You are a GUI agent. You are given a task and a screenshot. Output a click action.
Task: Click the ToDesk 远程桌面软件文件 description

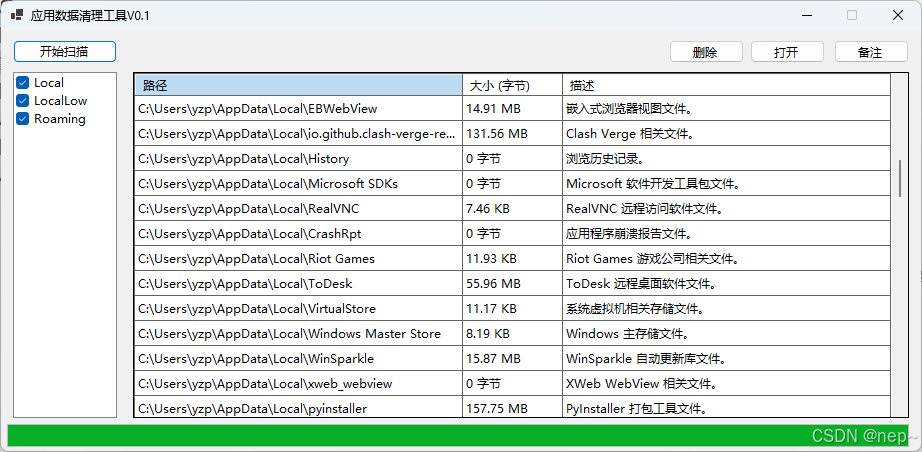click(726, 283)
